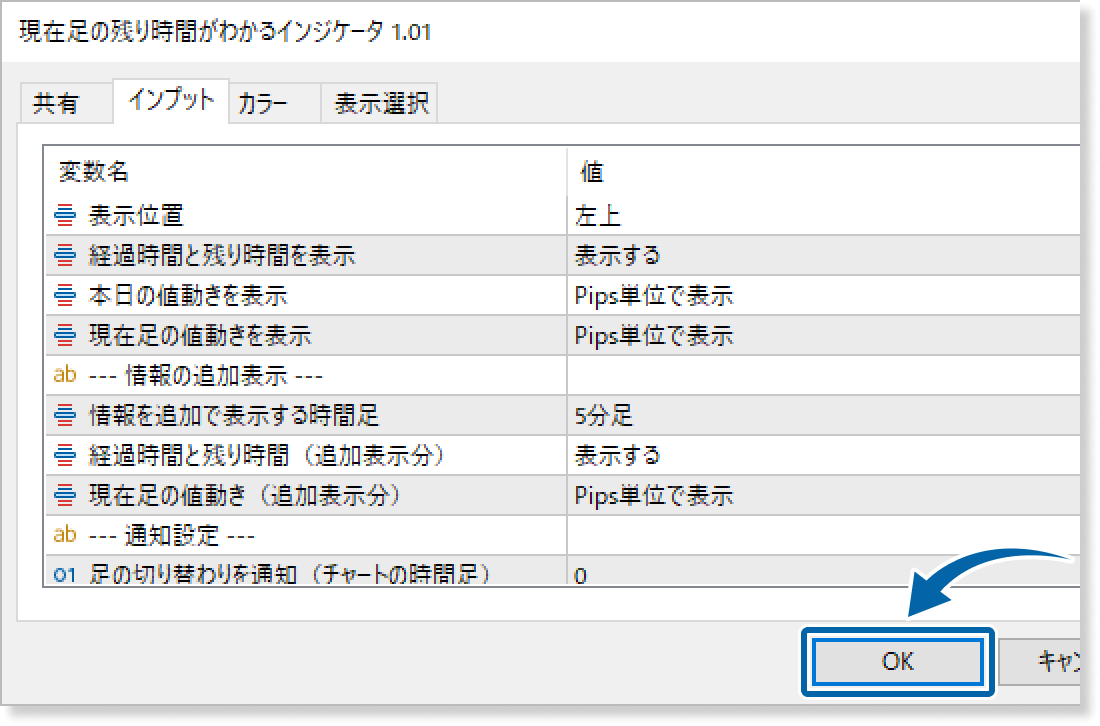The width and height of the screenshot is (1100, 726).
Task: Toggle 経過時間と残り時間を表示 value 表示する
Action: click(820, 255)
